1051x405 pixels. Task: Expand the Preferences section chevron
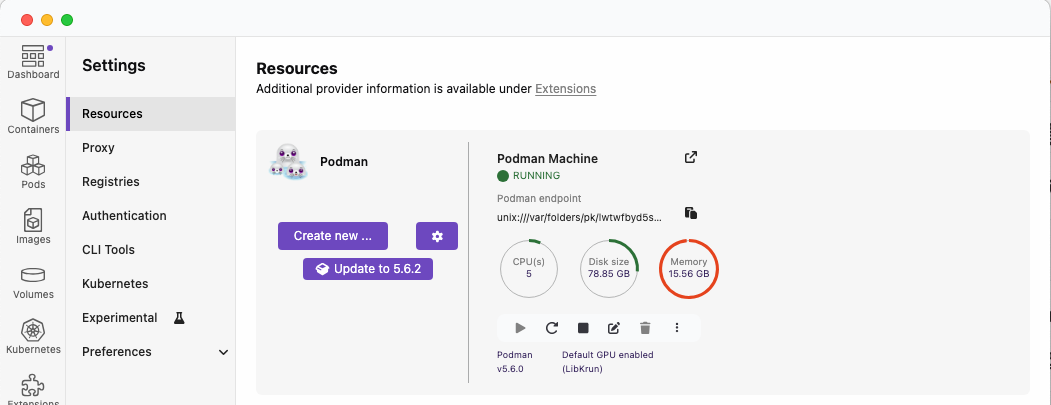[223, 352]
